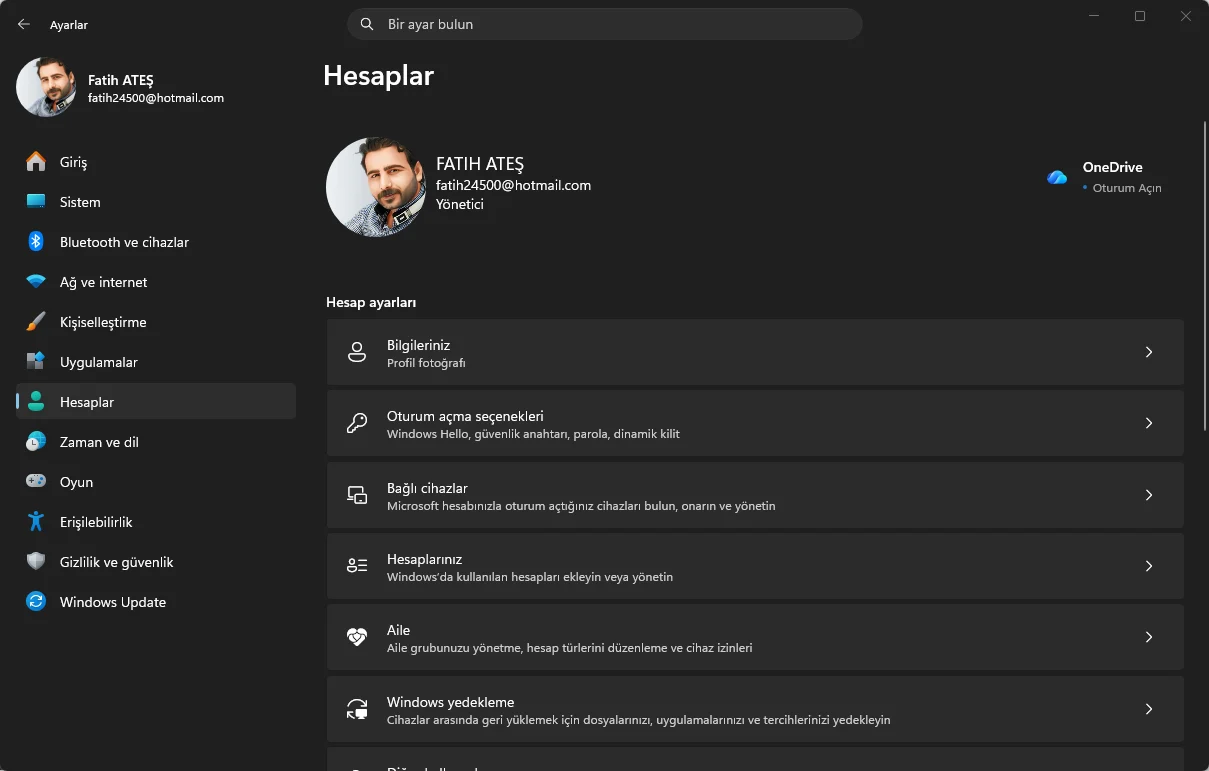Click the Uygulamalar apps icon
This screenshot has height=771, width=1209.
[x=36, y=361]
